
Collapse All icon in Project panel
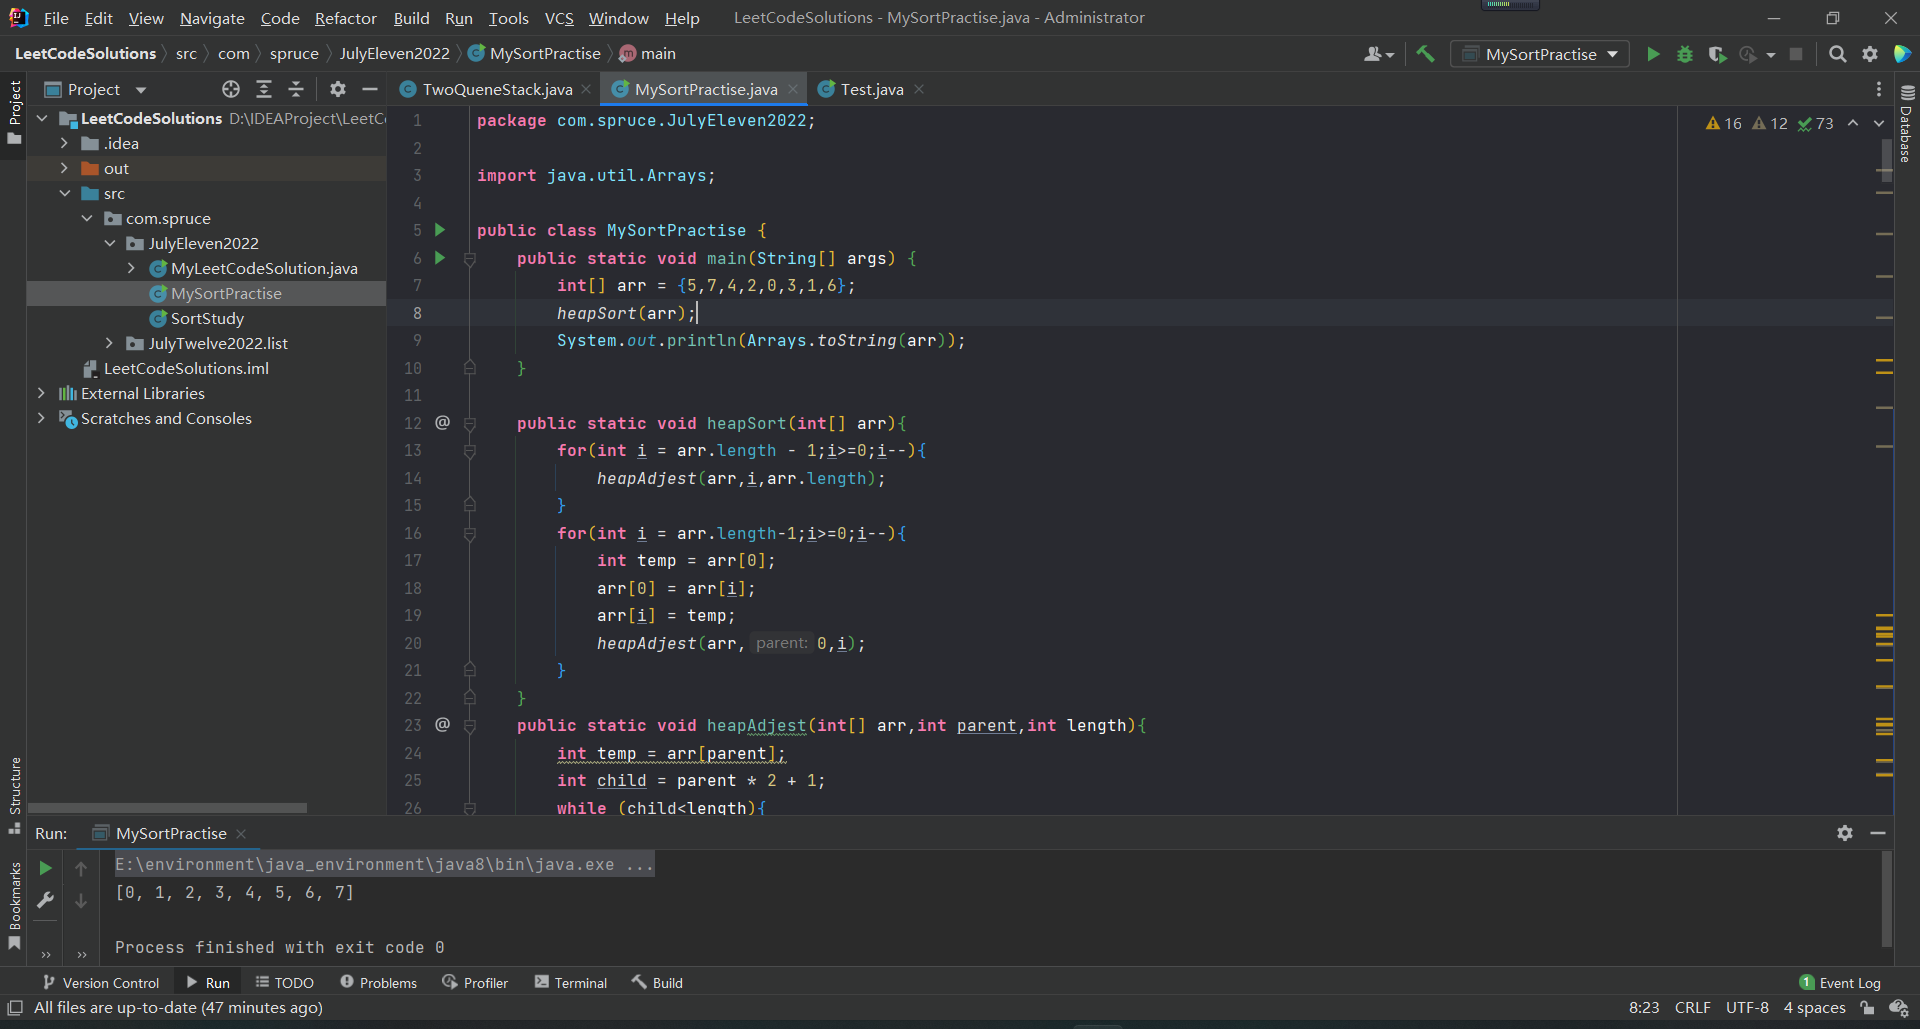click(x=296, y=89)
